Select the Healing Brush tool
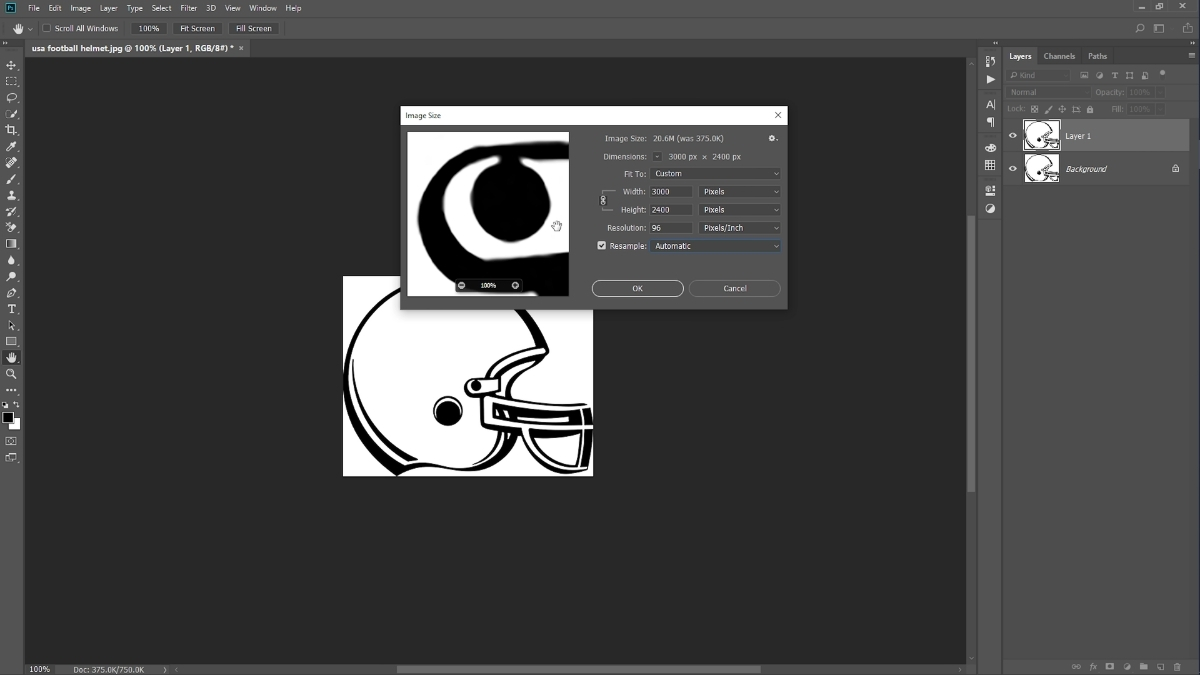This screenshot has height=675, width=1200. point(11,162)
